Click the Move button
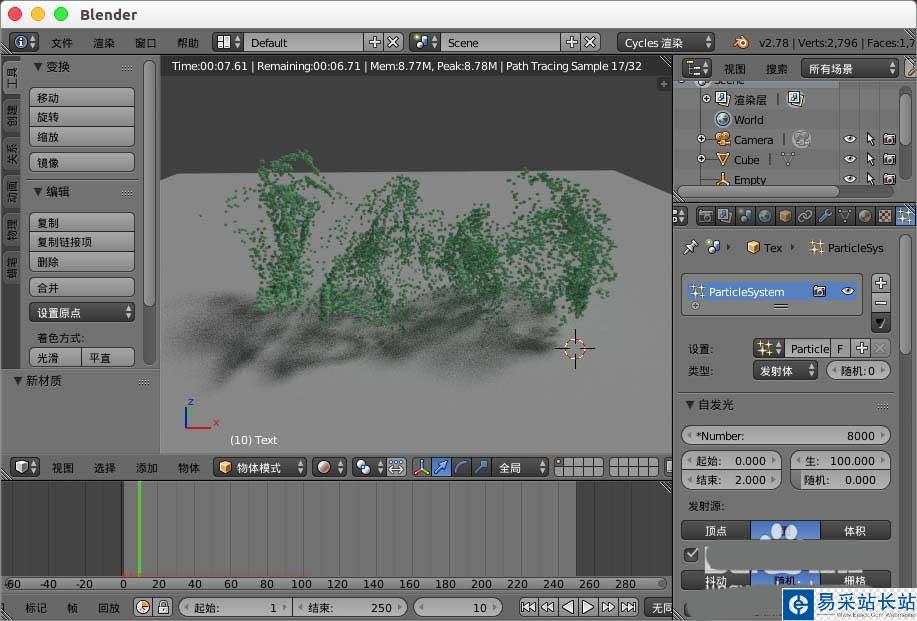 [x=82, y=98]
